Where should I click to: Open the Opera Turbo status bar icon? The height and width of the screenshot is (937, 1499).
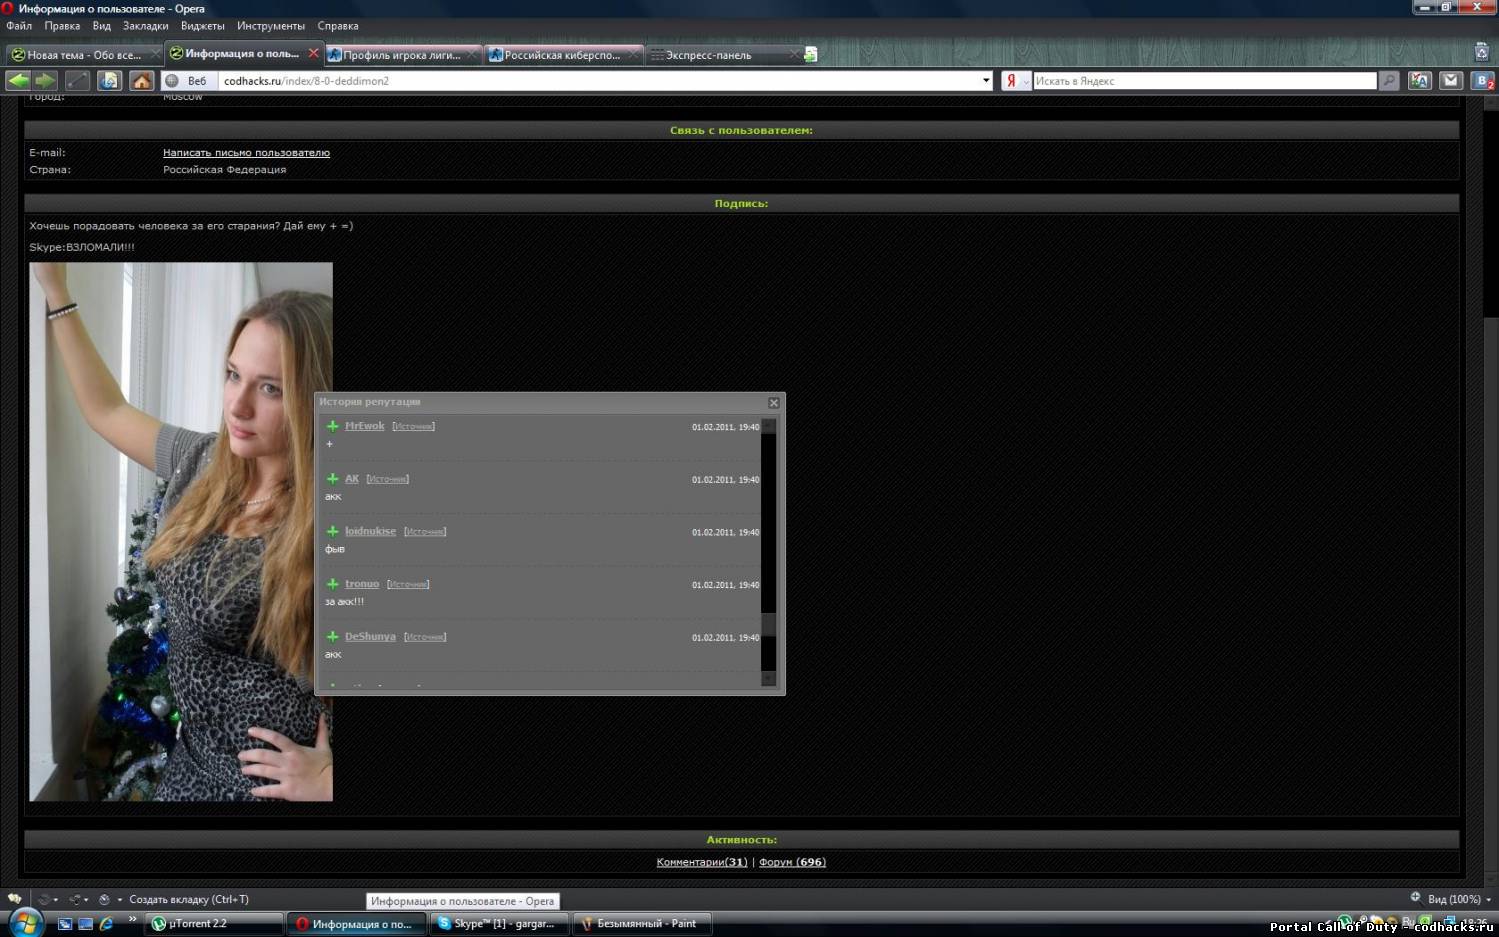coord(104,899)
